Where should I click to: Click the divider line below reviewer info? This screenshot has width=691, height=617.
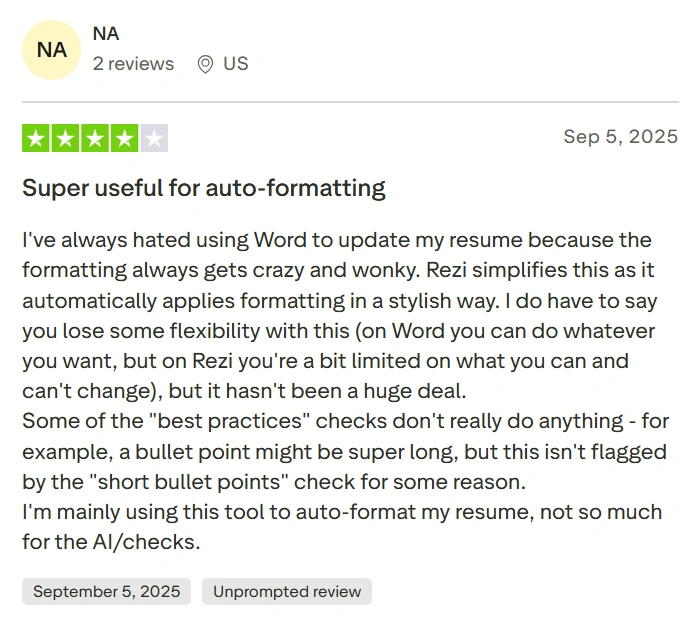click(350, 102)
